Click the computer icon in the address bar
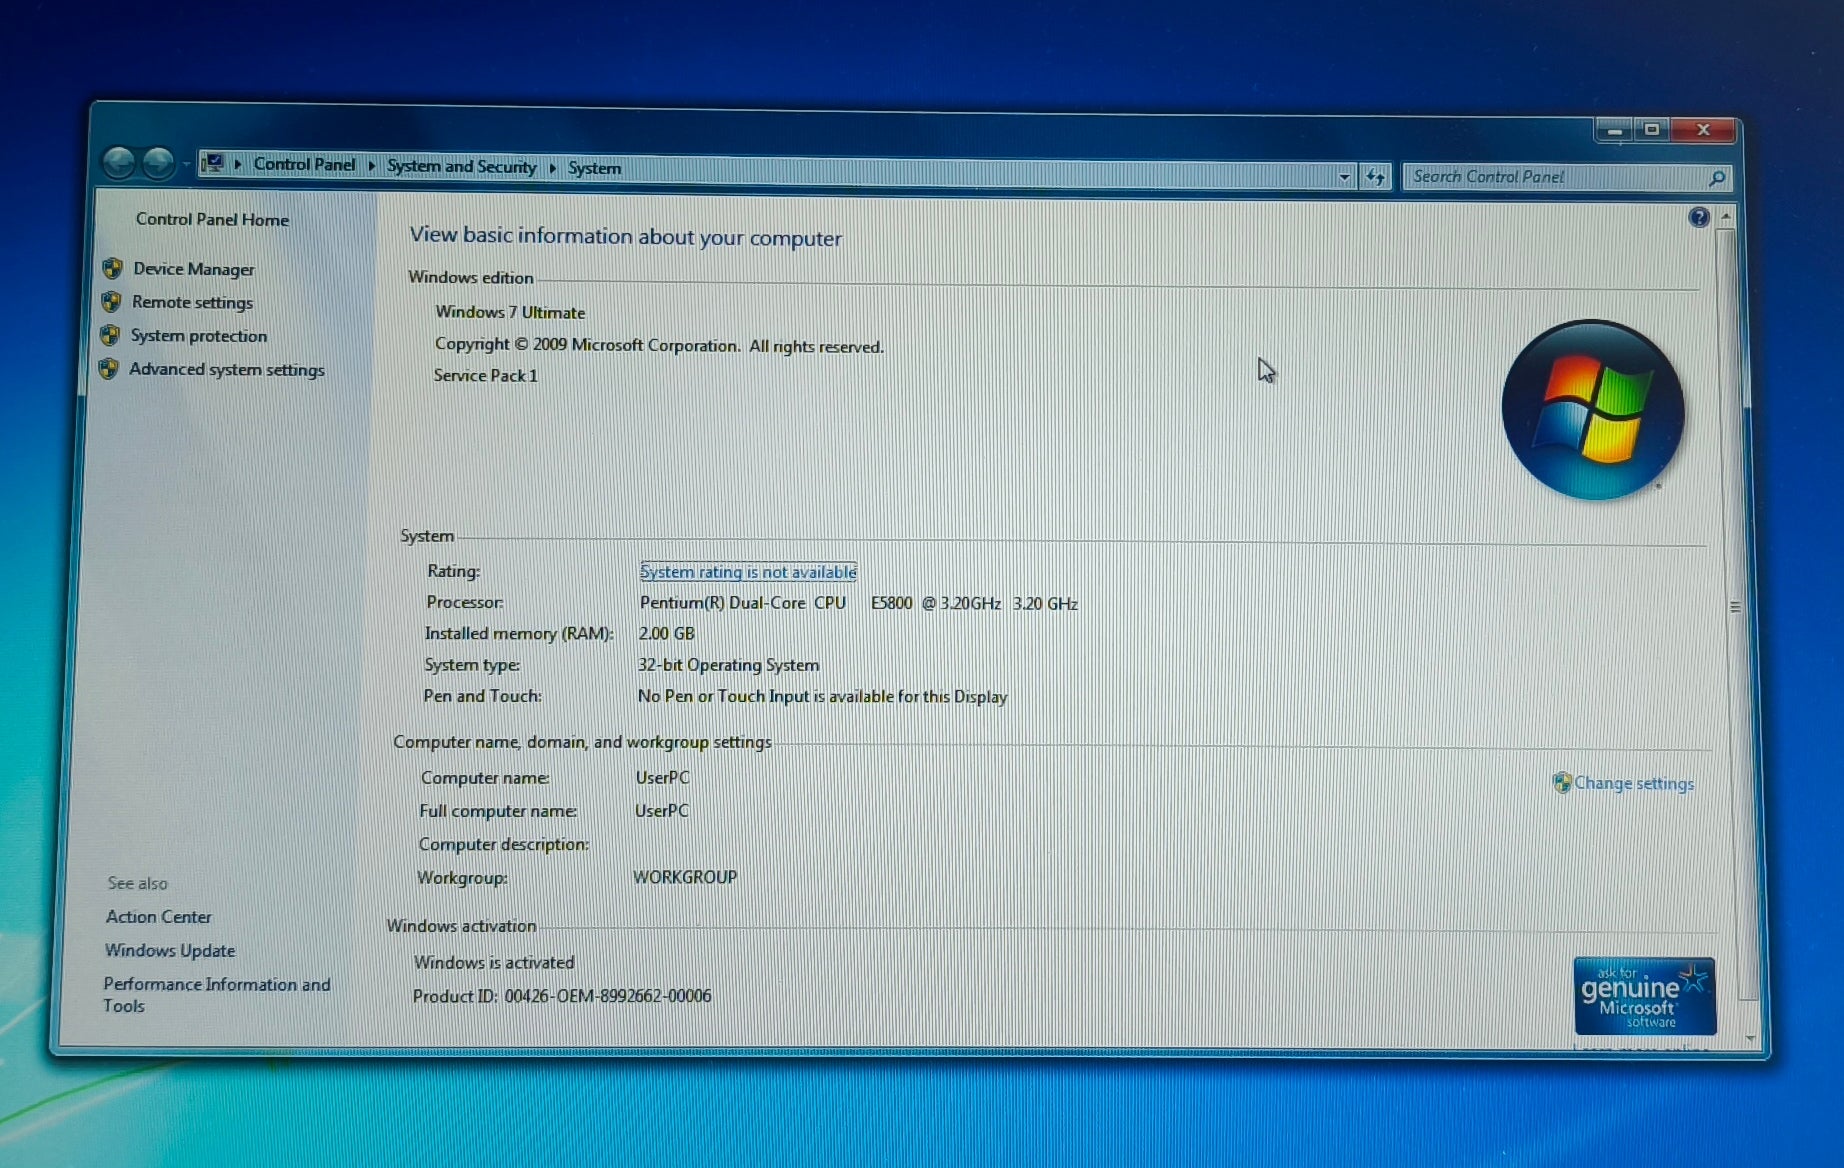 coord(212,163)
